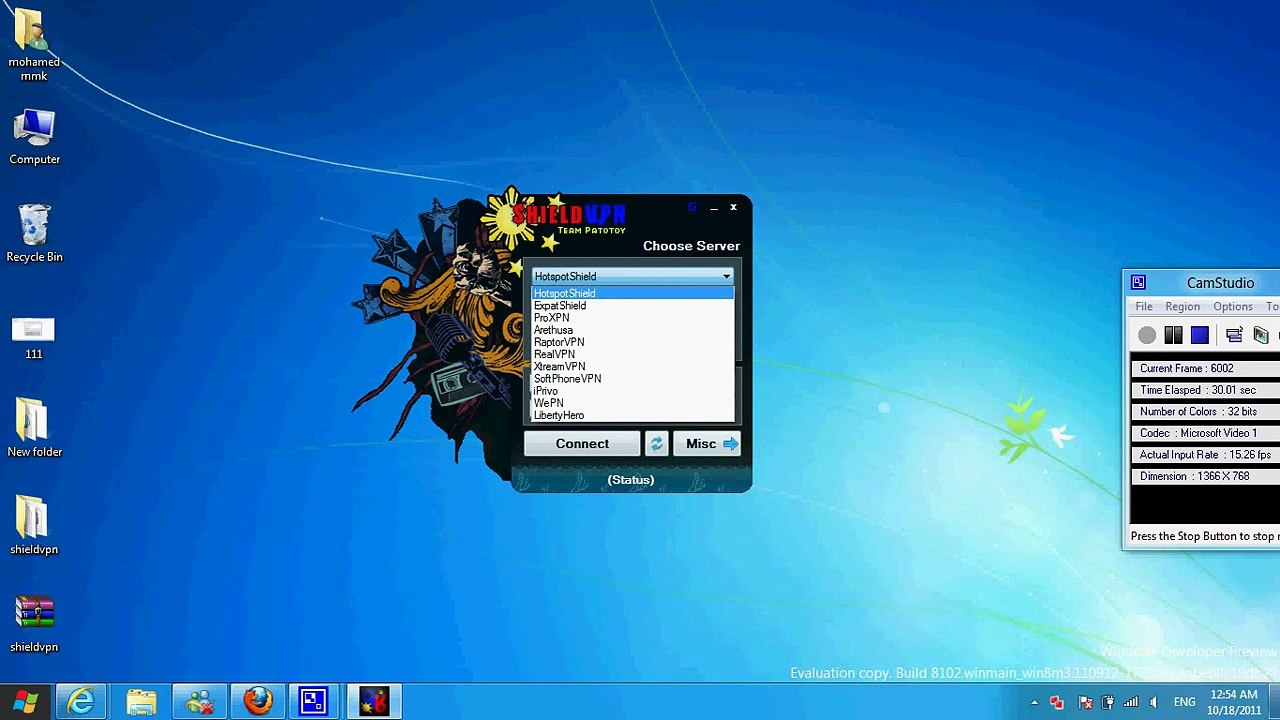The height and width of the screenshot is (720, 1280).
Task: Switch to CamStudio via its taskbar button
Action: pos(314,702)
